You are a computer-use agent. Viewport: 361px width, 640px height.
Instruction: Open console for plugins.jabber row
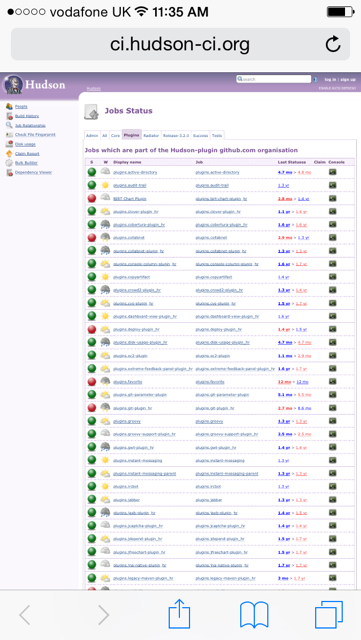332,500
